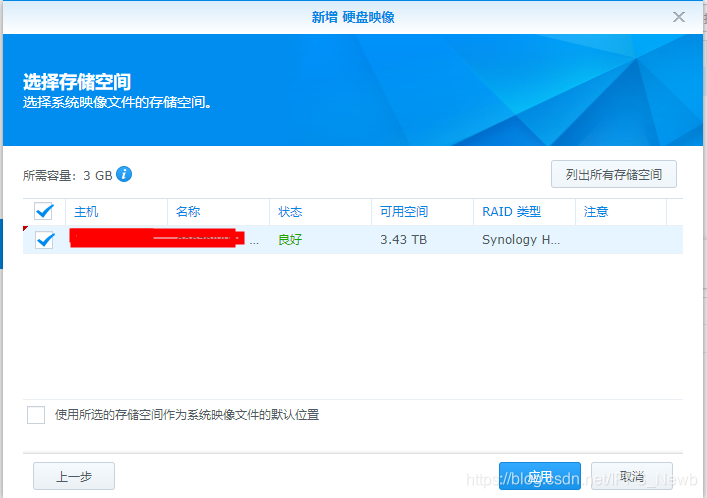Screen dimensions: 707x498
Task: Sort by the 主机 column header
Action: 116,212
